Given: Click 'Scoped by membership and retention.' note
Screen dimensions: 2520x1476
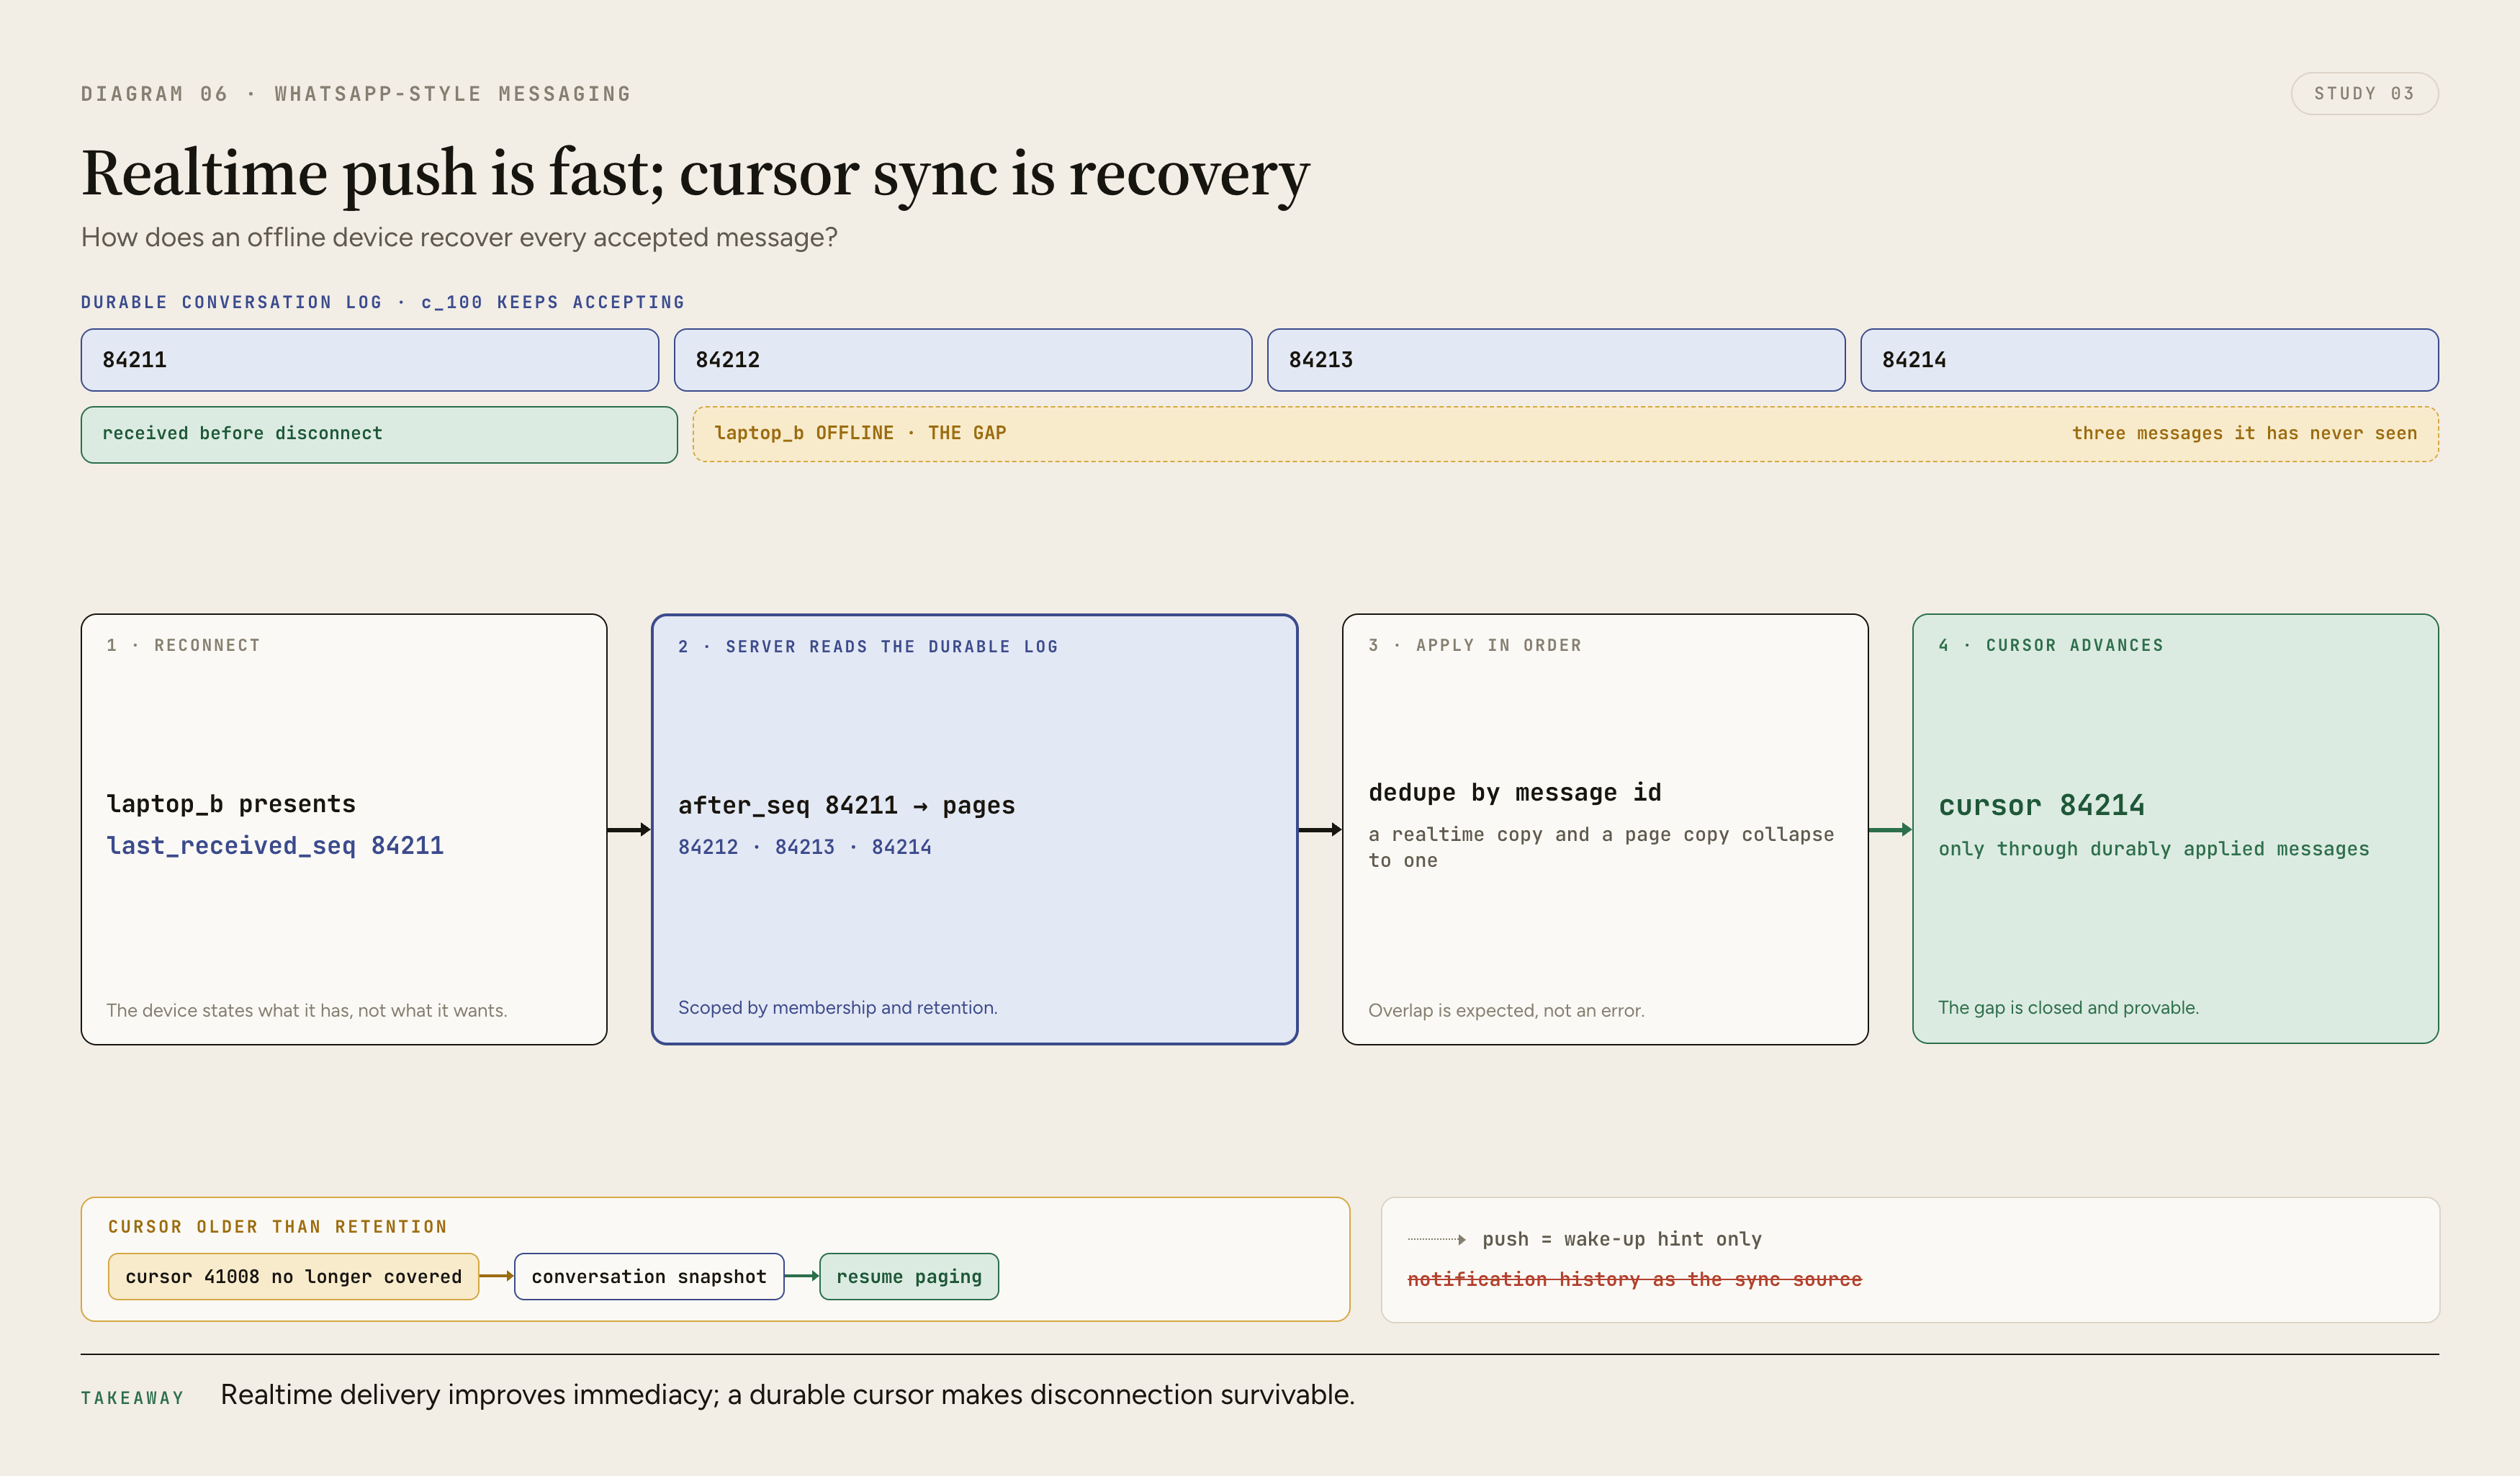Looking at the screenshot, I should (838, 1008).
